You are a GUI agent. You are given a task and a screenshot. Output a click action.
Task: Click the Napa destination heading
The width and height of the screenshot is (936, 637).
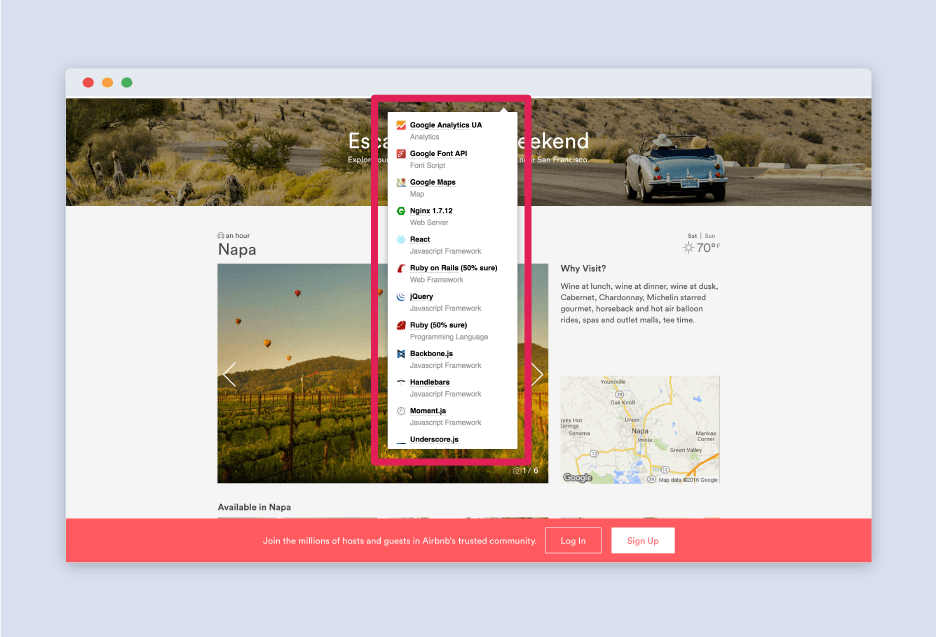coord(237,250)
